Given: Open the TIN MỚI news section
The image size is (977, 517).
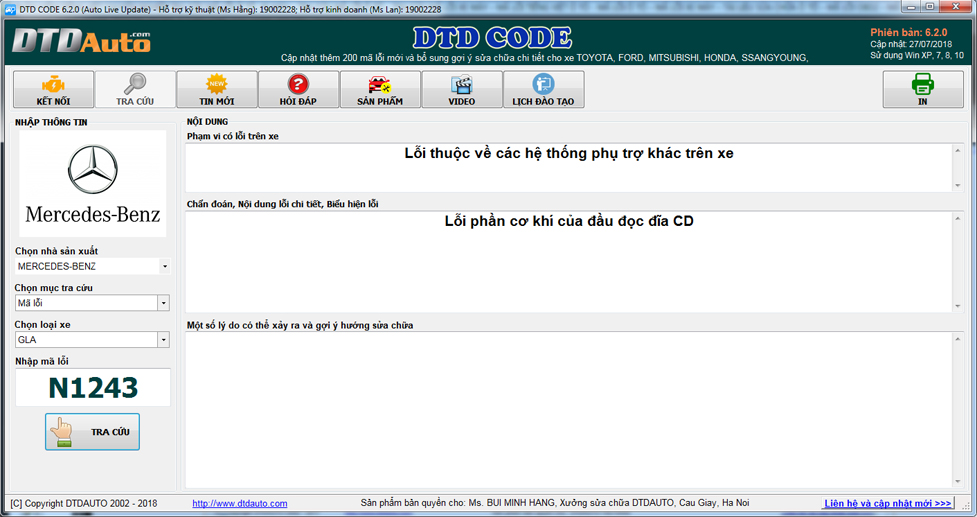Looking at the screenshot, I should 217,90.
